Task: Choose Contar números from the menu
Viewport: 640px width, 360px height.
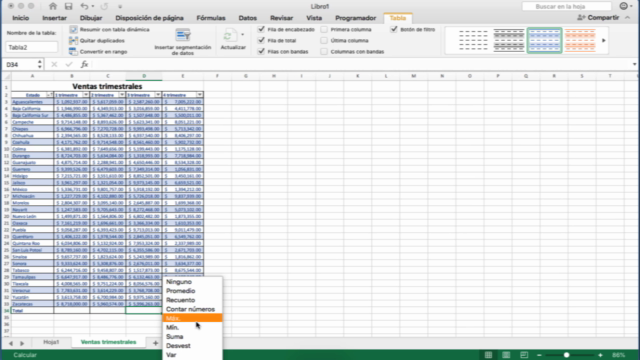Action: point(192,309)
